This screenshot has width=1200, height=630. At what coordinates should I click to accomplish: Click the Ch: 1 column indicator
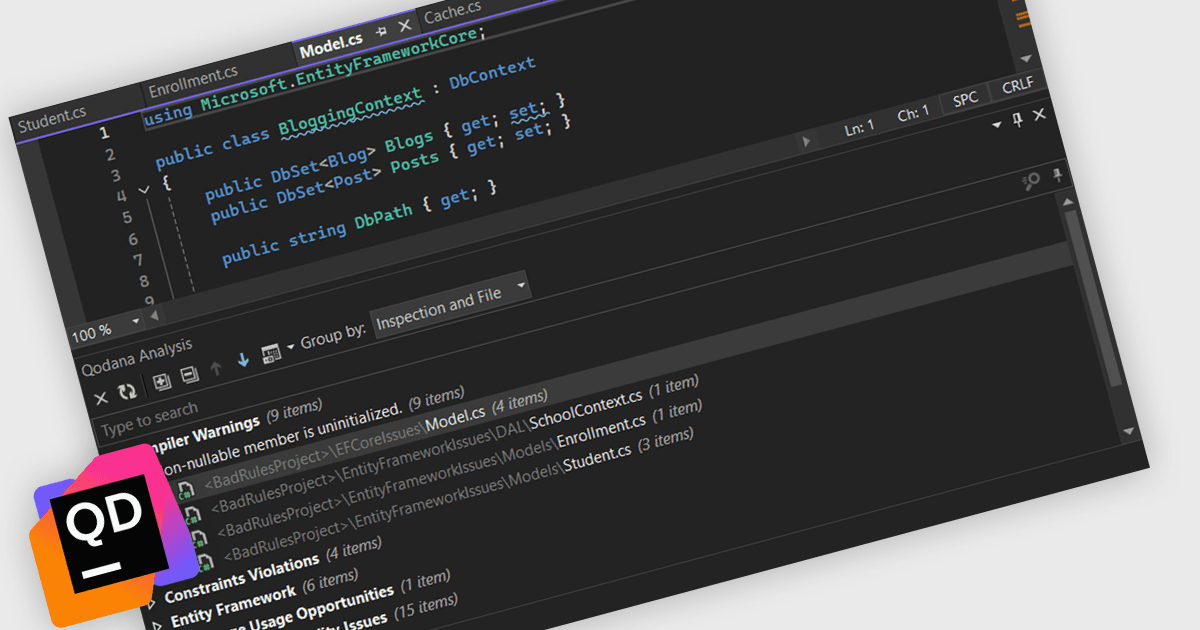(913, 114)
